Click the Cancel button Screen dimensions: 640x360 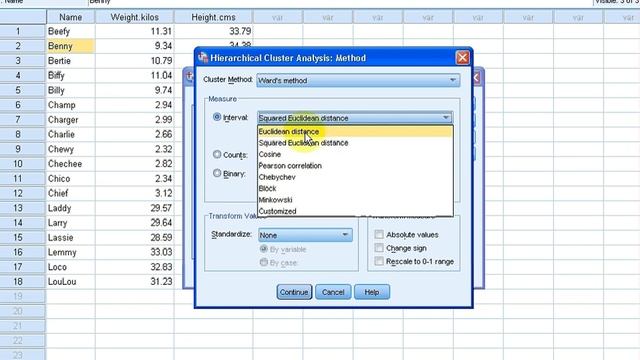[333, 292]
